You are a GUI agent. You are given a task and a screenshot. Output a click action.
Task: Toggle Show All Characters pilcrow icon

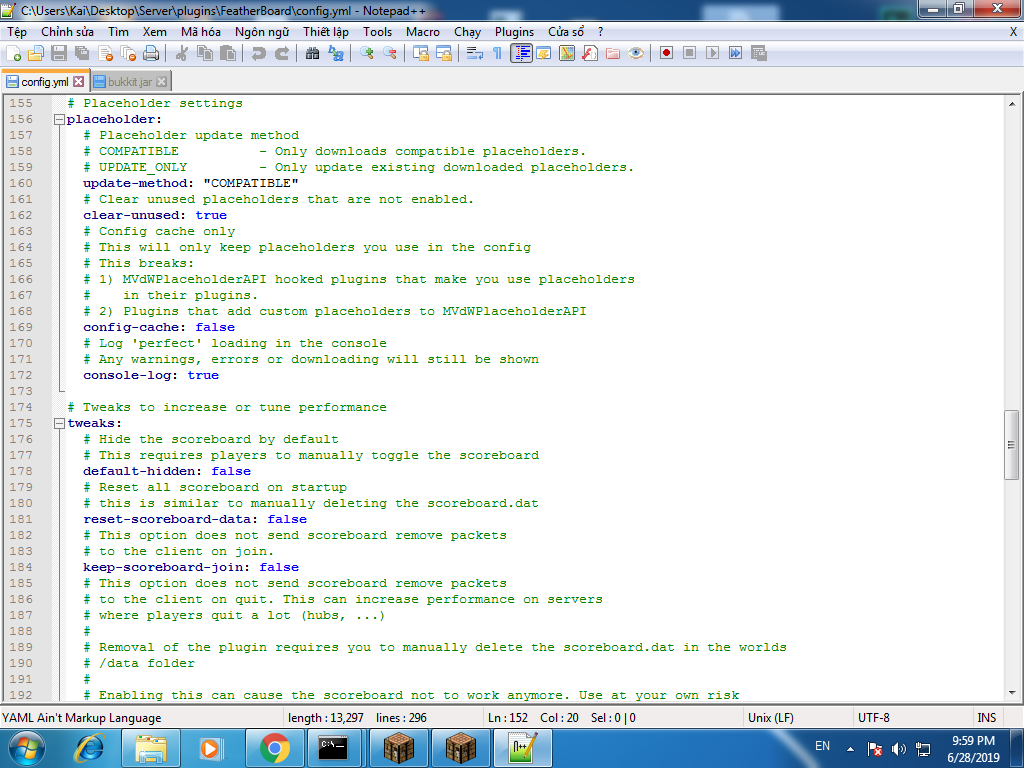497,53
